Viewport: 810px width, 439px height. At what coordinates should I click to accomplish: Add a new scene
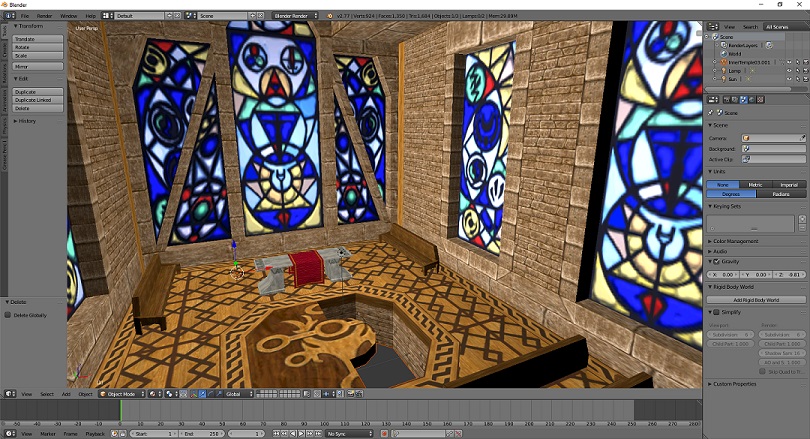point(253,16)
